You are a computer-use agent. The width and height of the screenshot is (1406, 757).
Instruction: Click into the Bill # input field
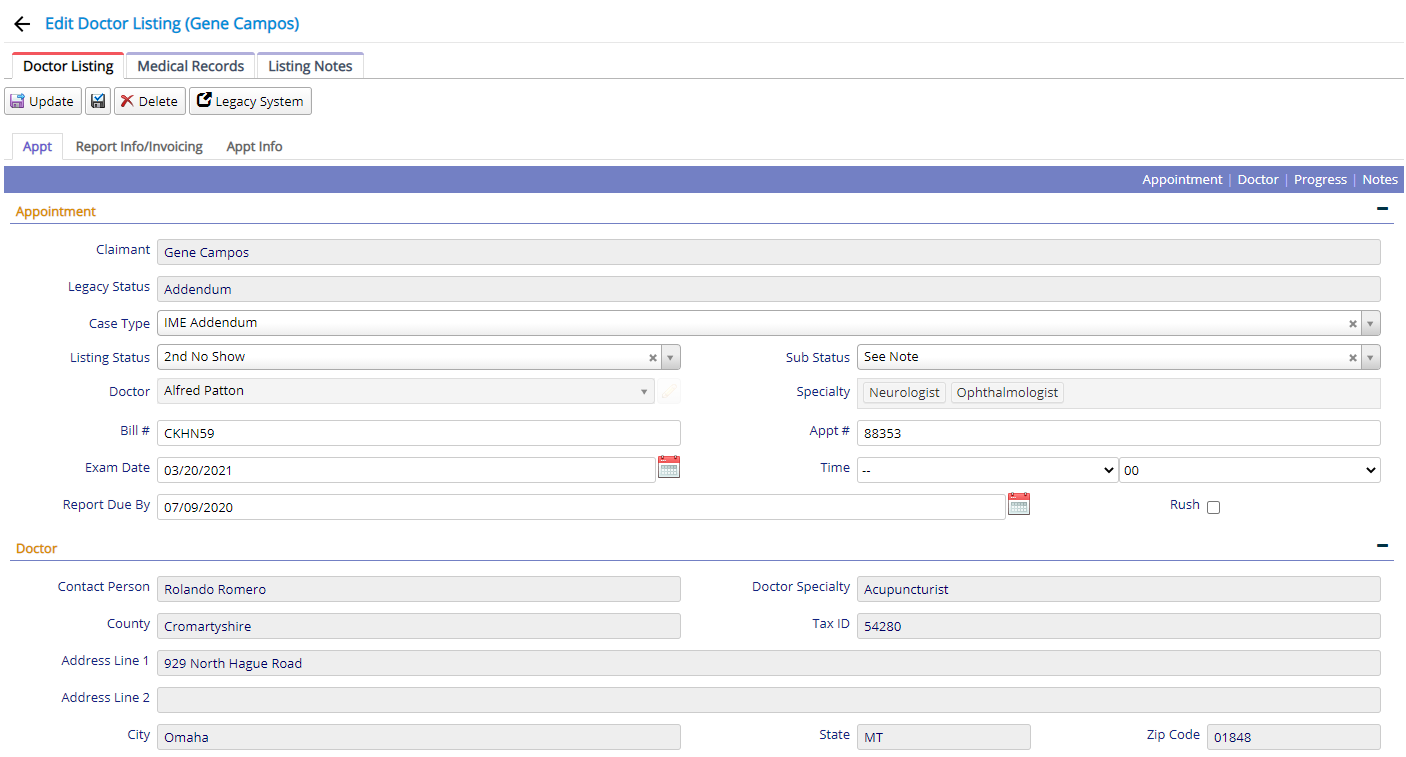coord(418,433)
